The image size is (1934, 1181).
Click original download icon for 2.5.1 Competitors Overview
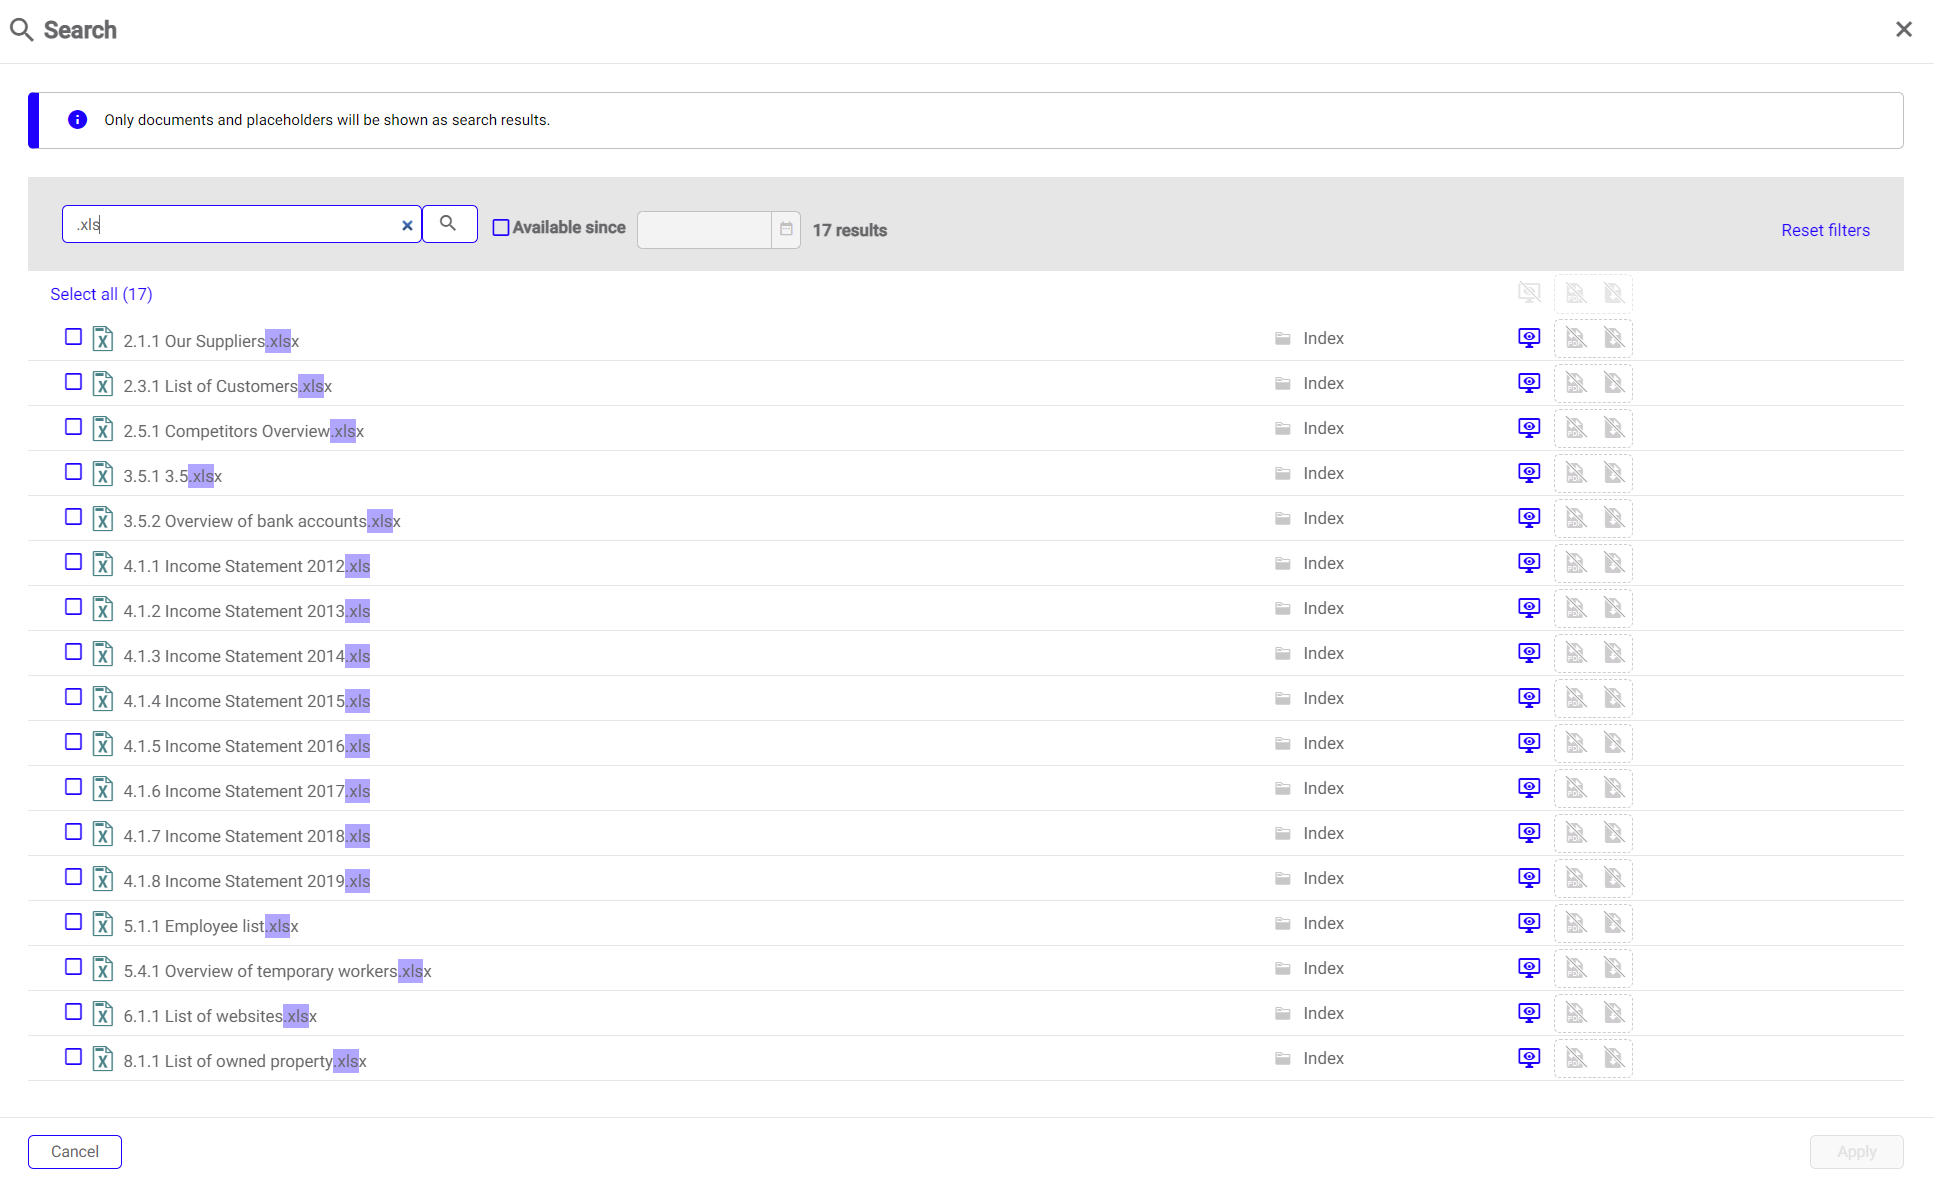(1613, 428)
